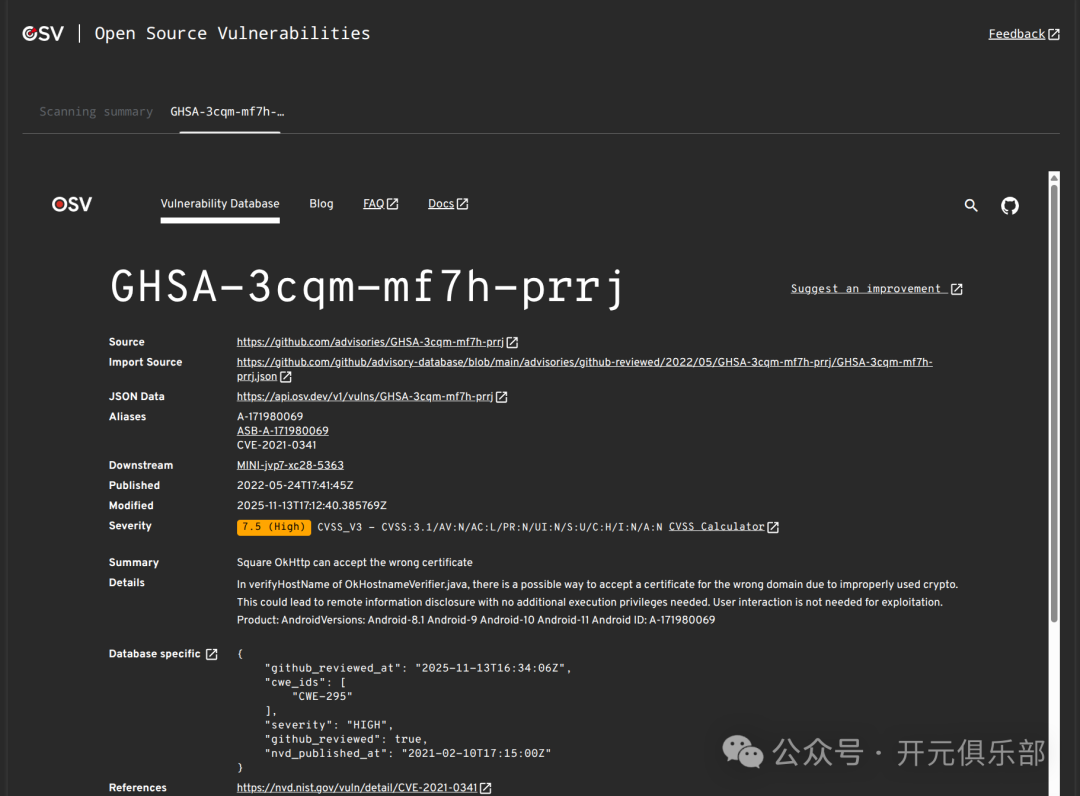The width and height of the screenshot is (1080, 796).
Task: Open the GitHub repository icon
Action: coord(1010,205)
